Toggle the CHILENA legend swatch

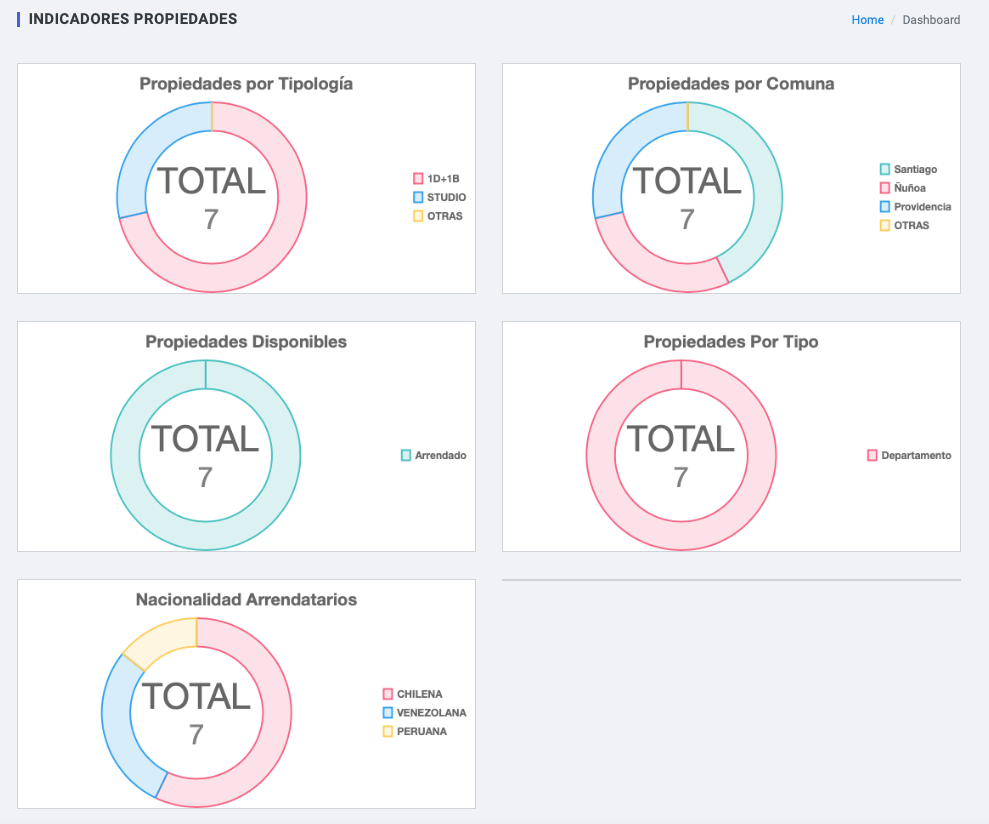point(388,694)
